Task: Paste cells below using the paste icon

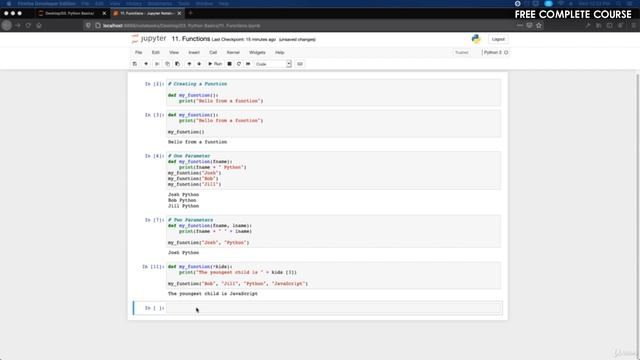Action: click(x=177, y=64)
